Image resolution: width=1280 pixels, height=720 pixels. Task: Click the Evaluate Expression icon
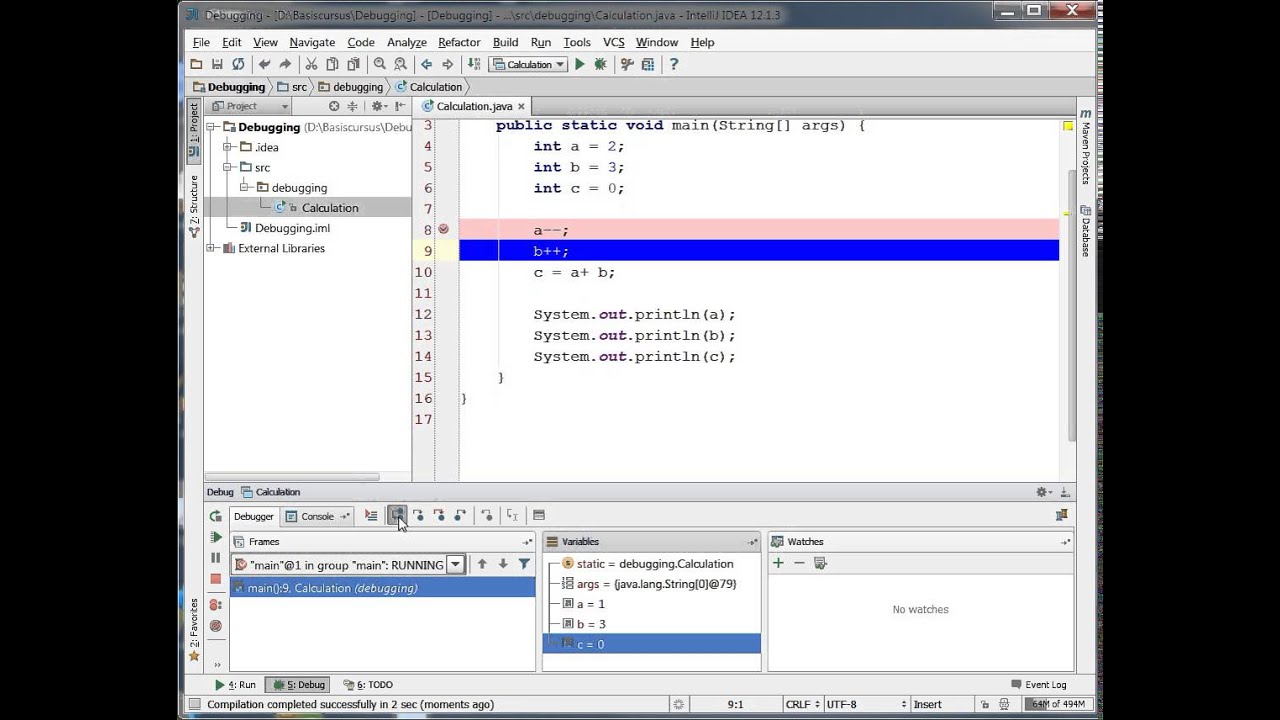539,515
